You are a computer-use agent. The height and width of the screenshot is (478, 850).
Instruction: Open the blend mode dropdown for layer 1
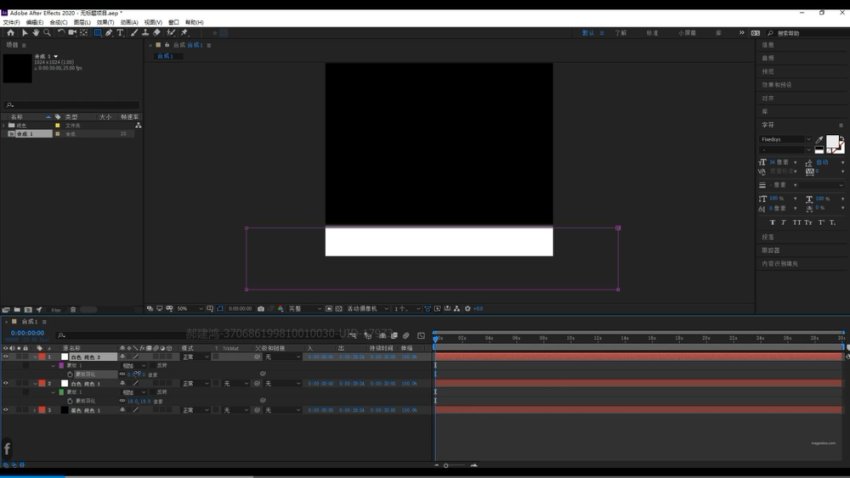click(x=195, y=357)
